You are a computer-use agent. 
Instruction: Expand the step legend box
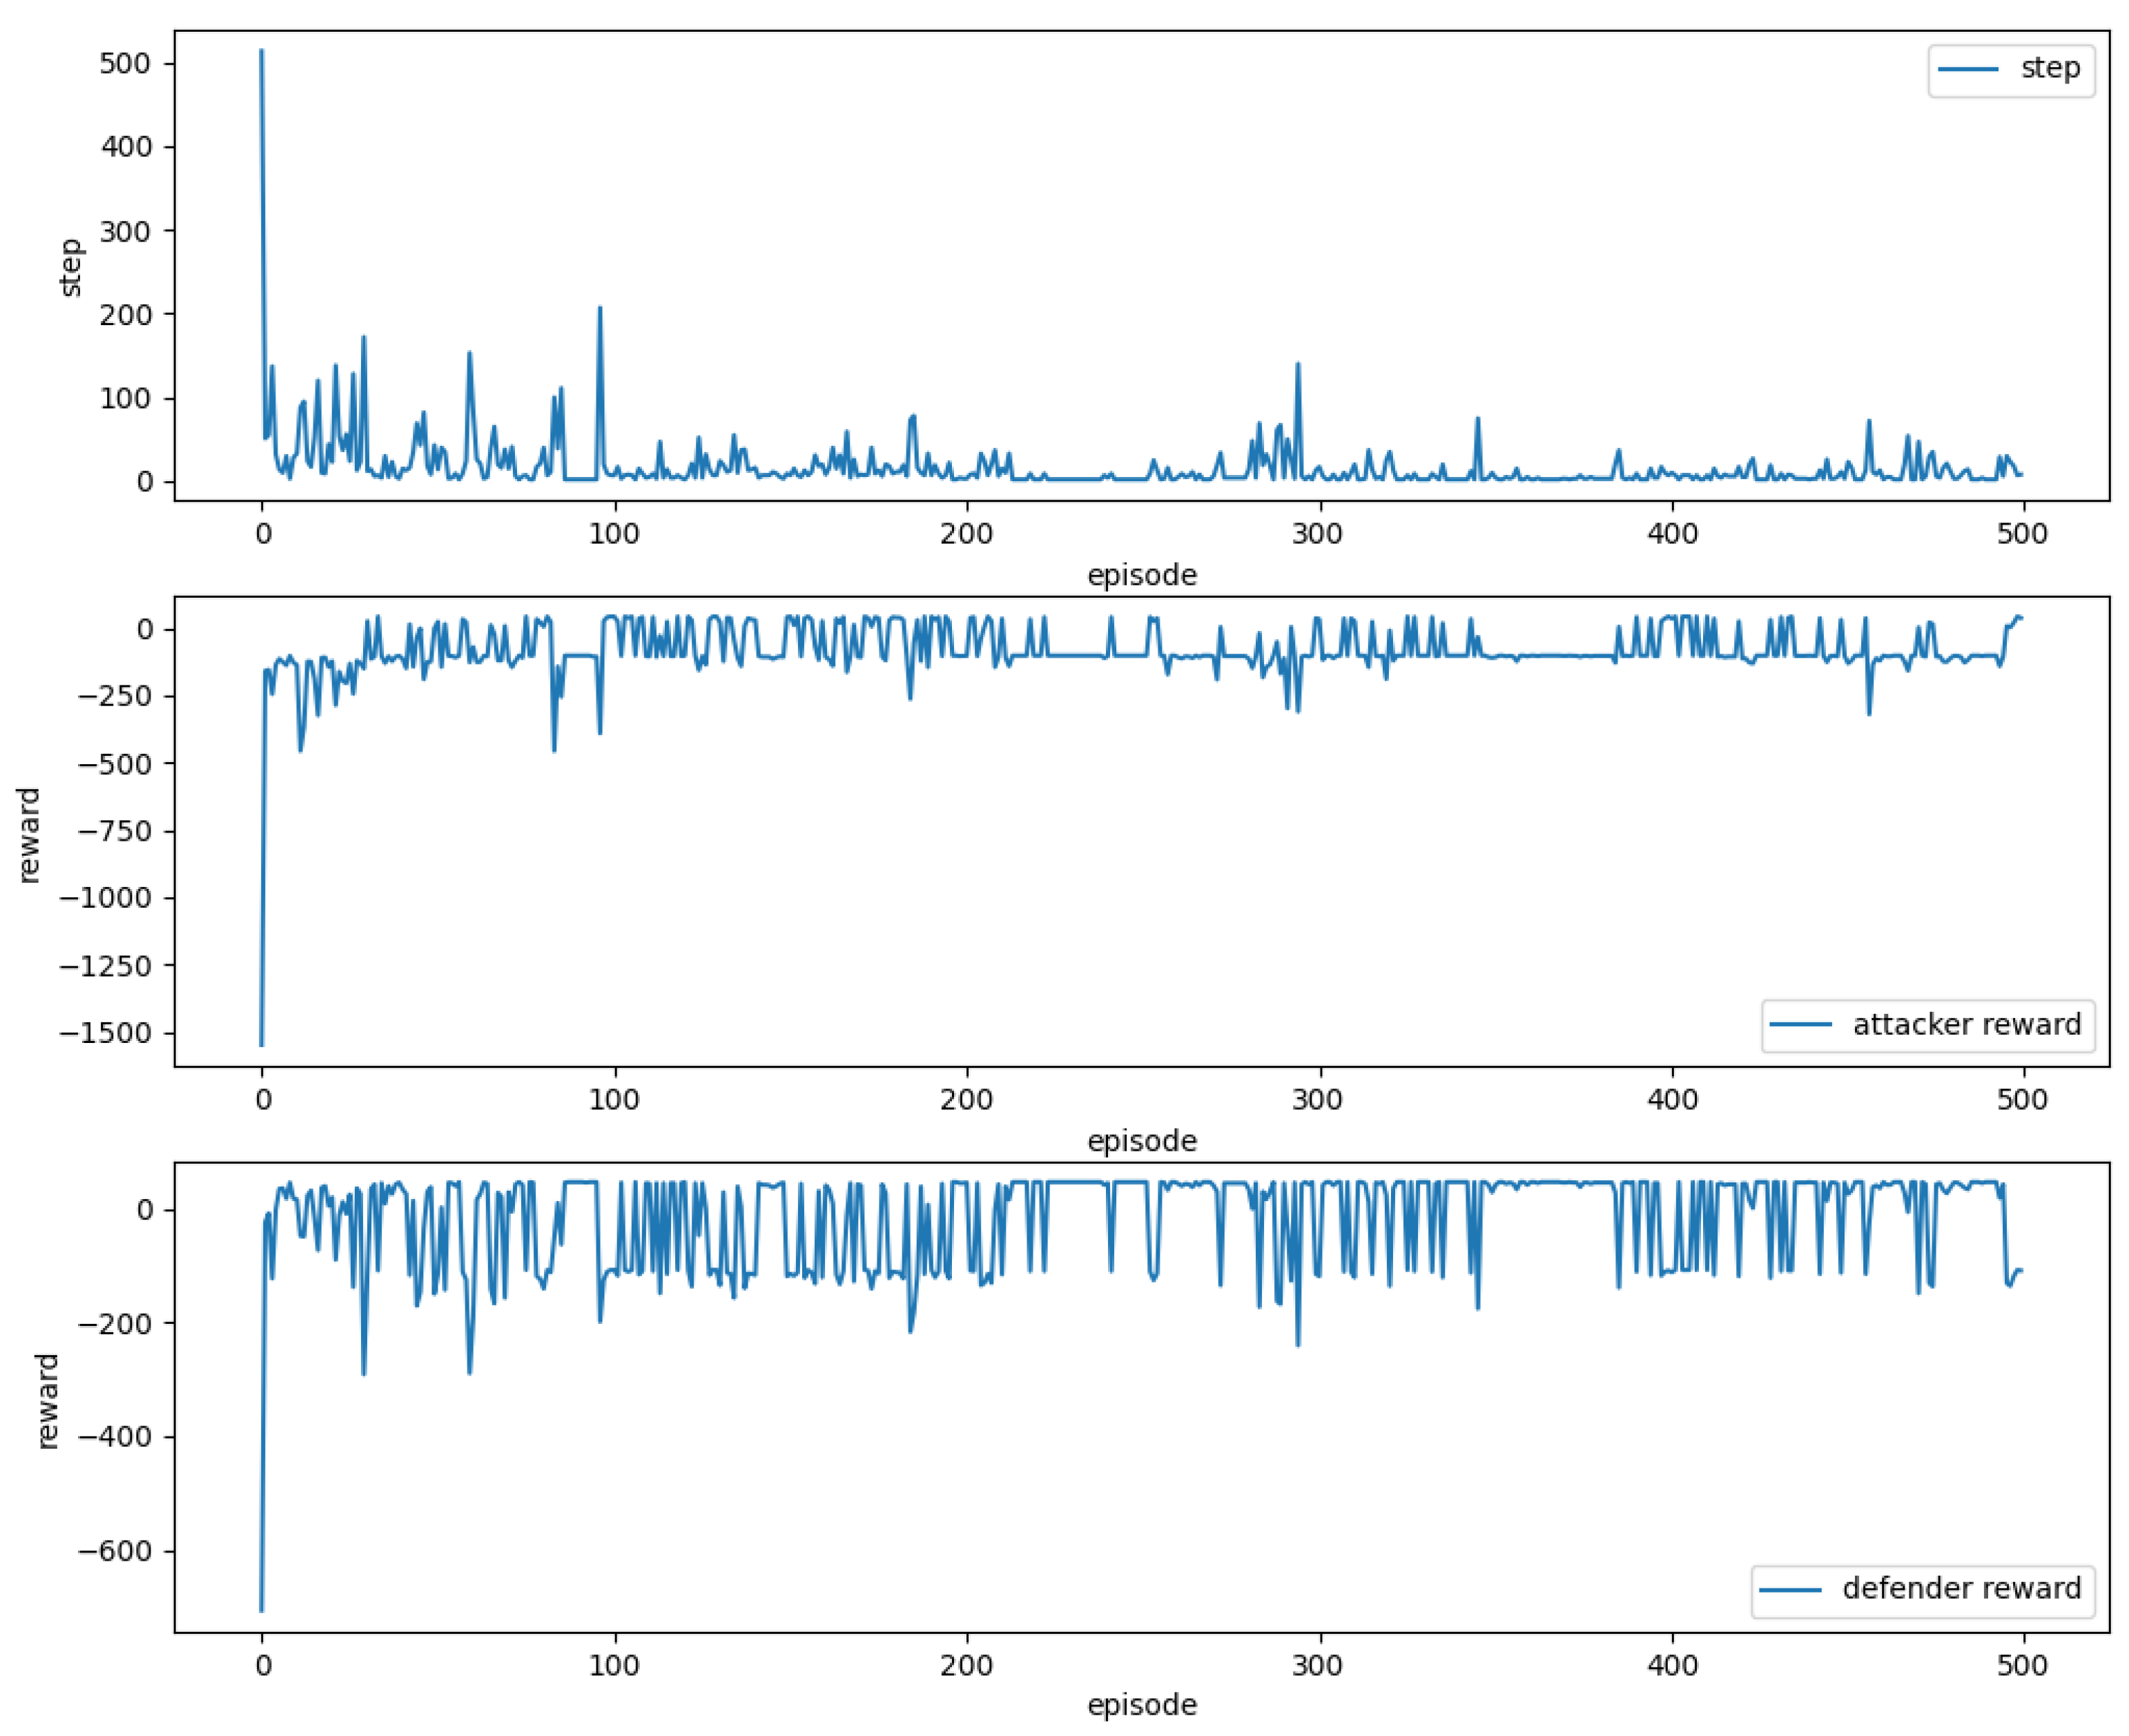[2011, 69]
